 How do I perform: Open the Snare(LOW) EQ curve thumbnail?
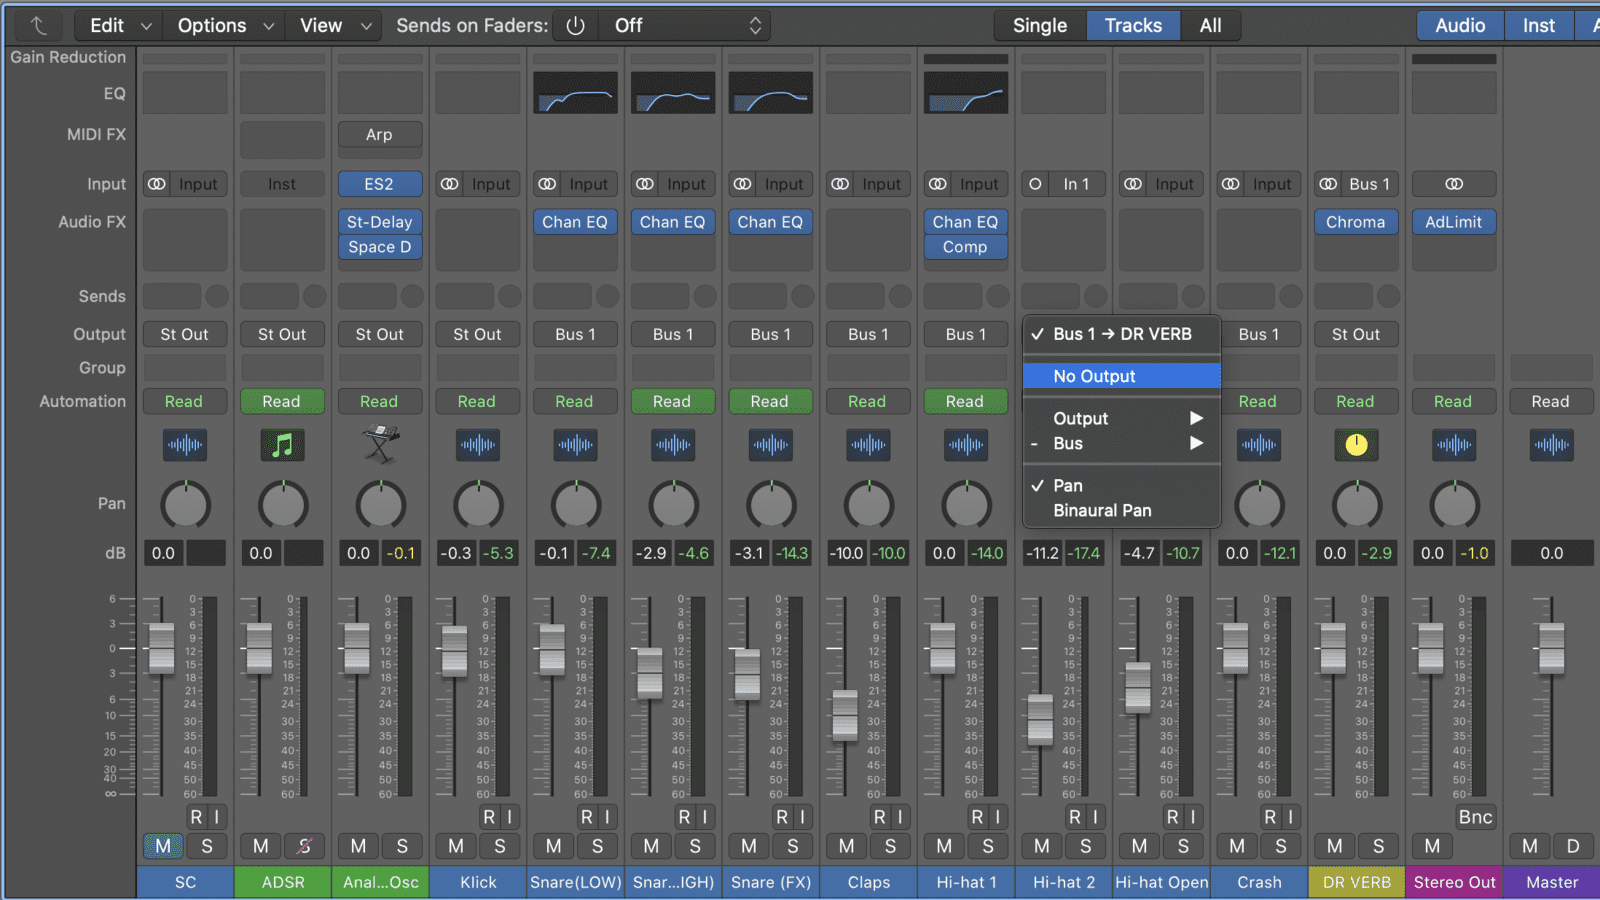click(576, 93)
